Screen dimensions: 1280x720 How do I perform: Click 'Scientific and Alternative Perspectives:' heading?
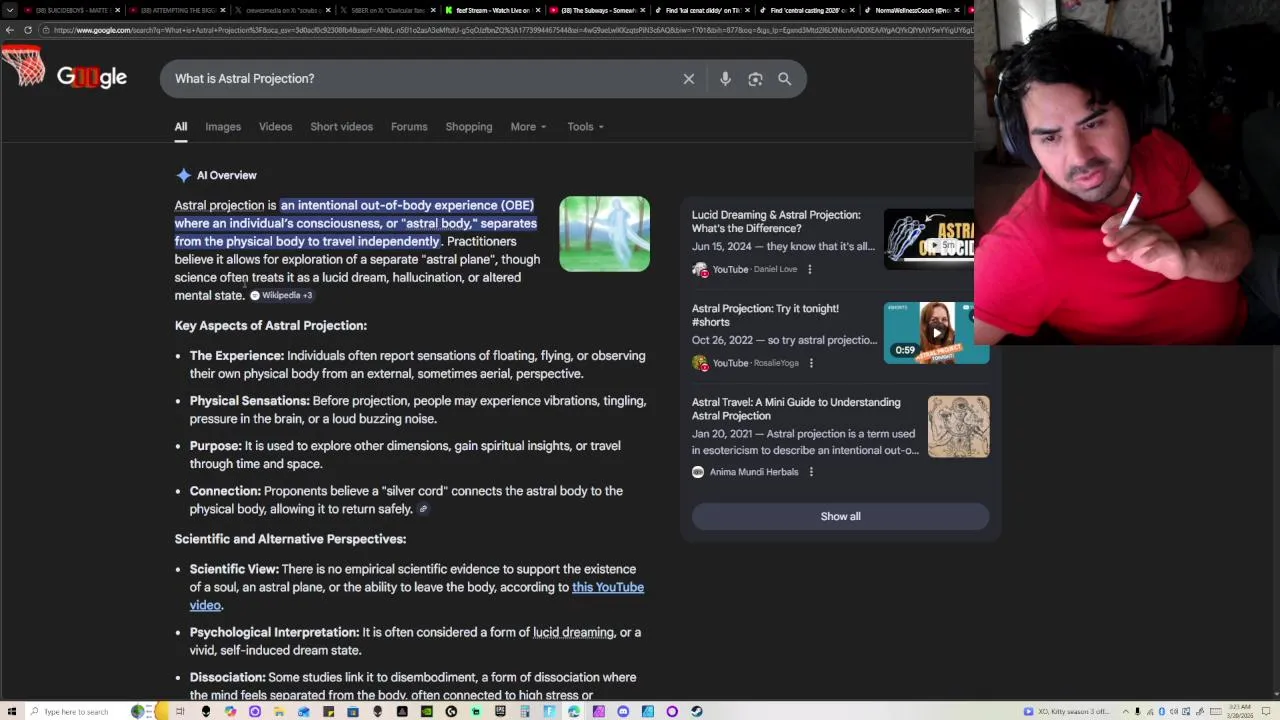[x=290, y=539]
